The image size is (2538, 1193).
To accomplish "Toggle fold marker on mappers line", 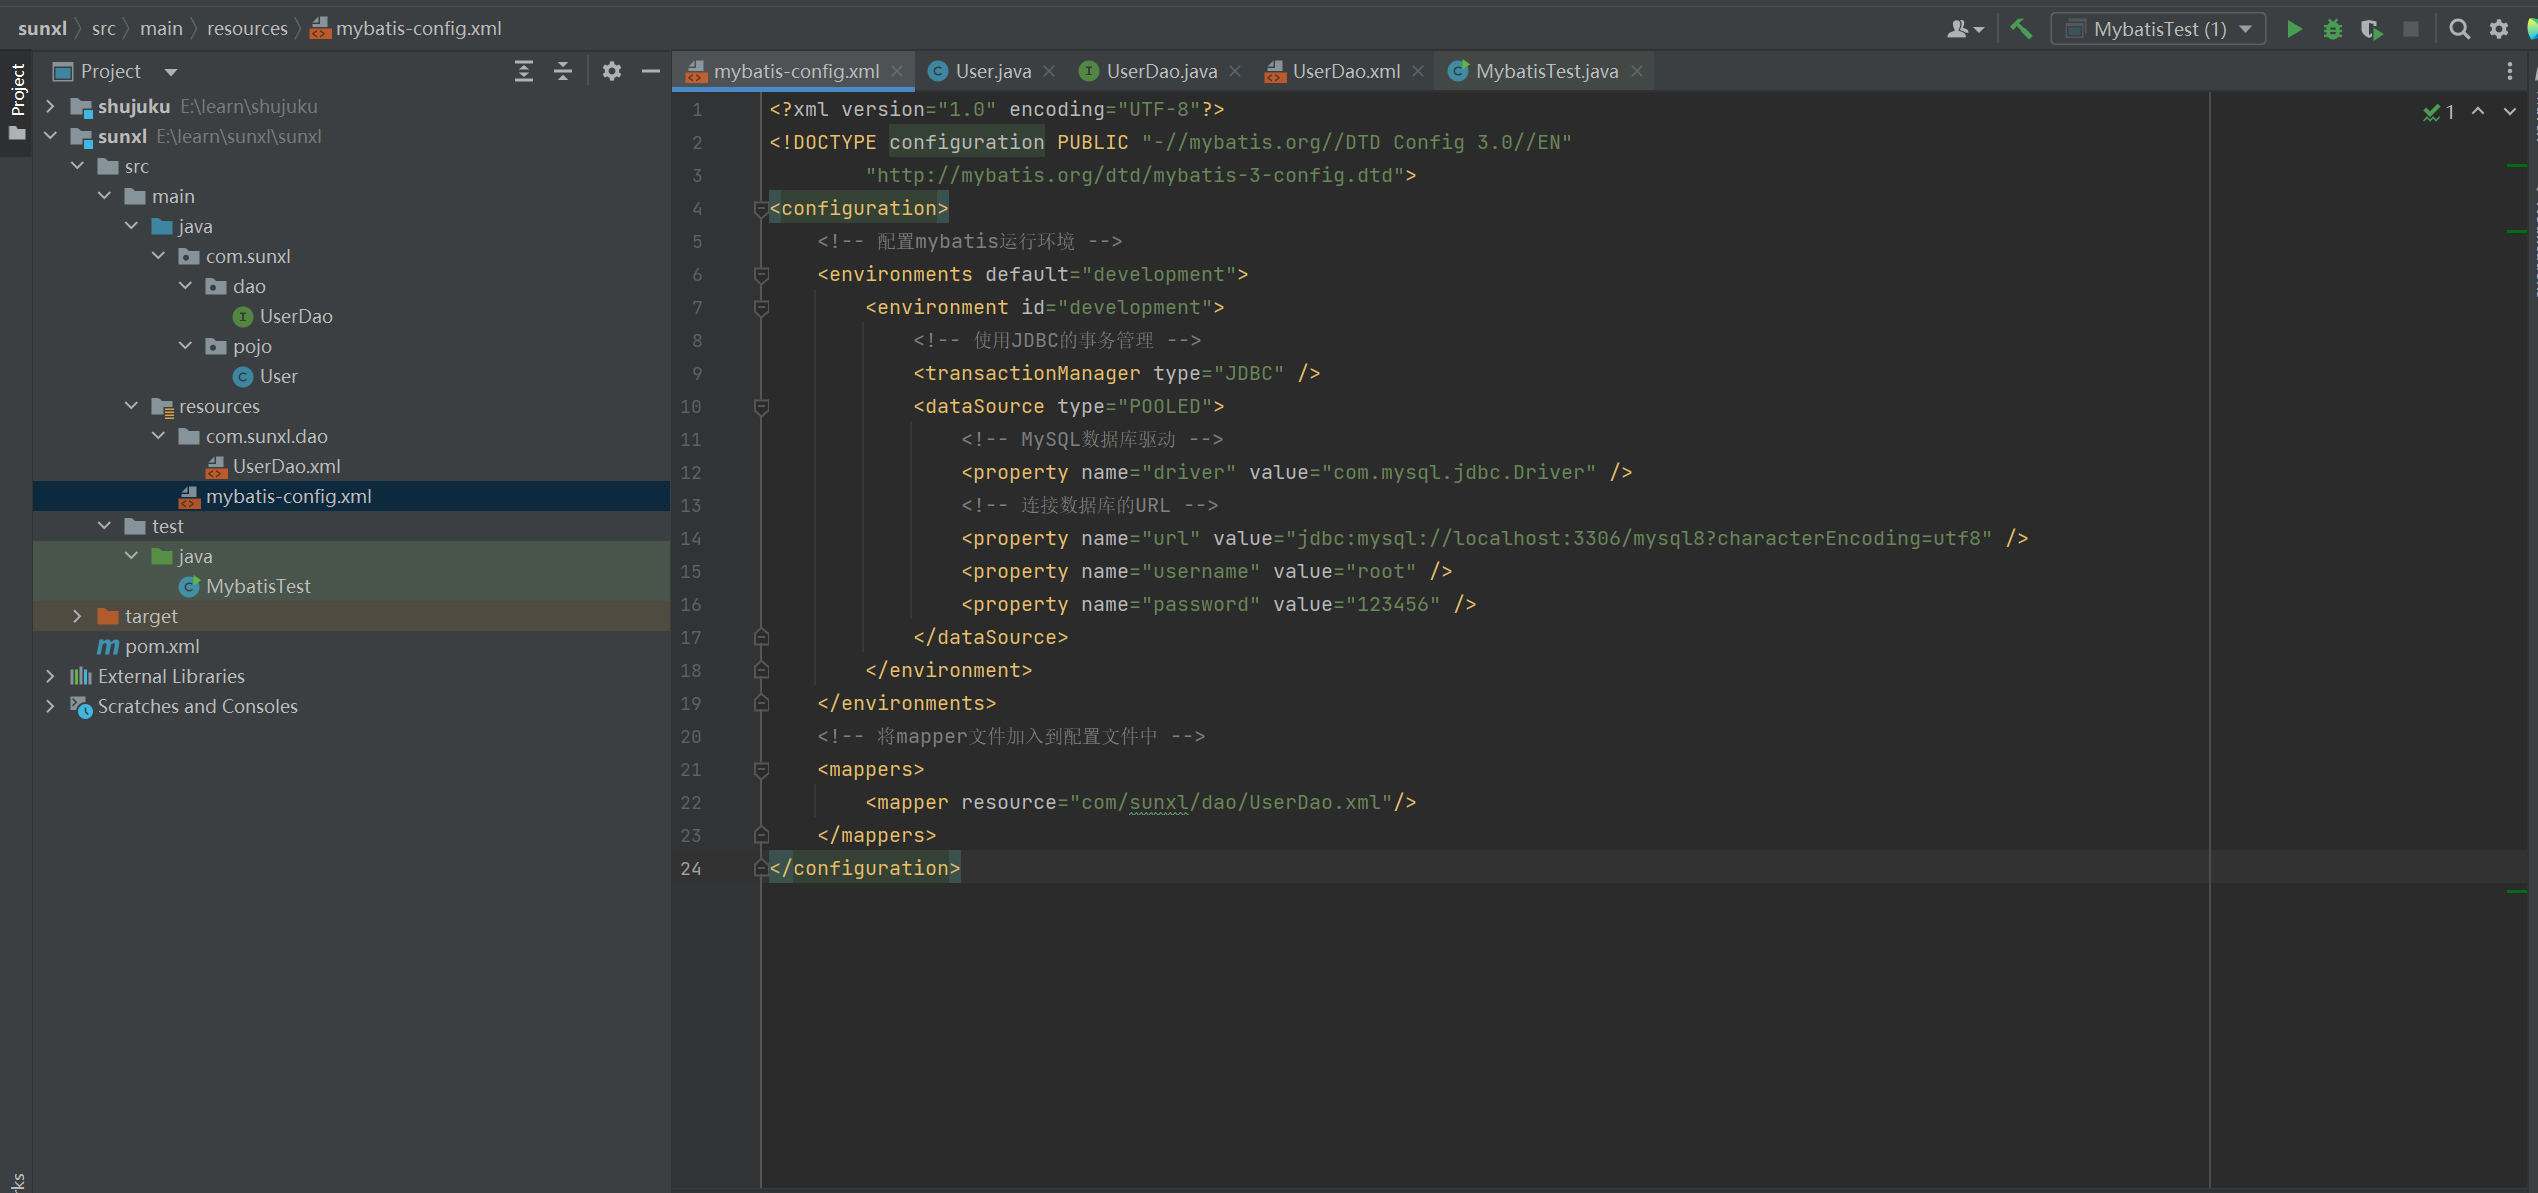I will pos(761,769).
